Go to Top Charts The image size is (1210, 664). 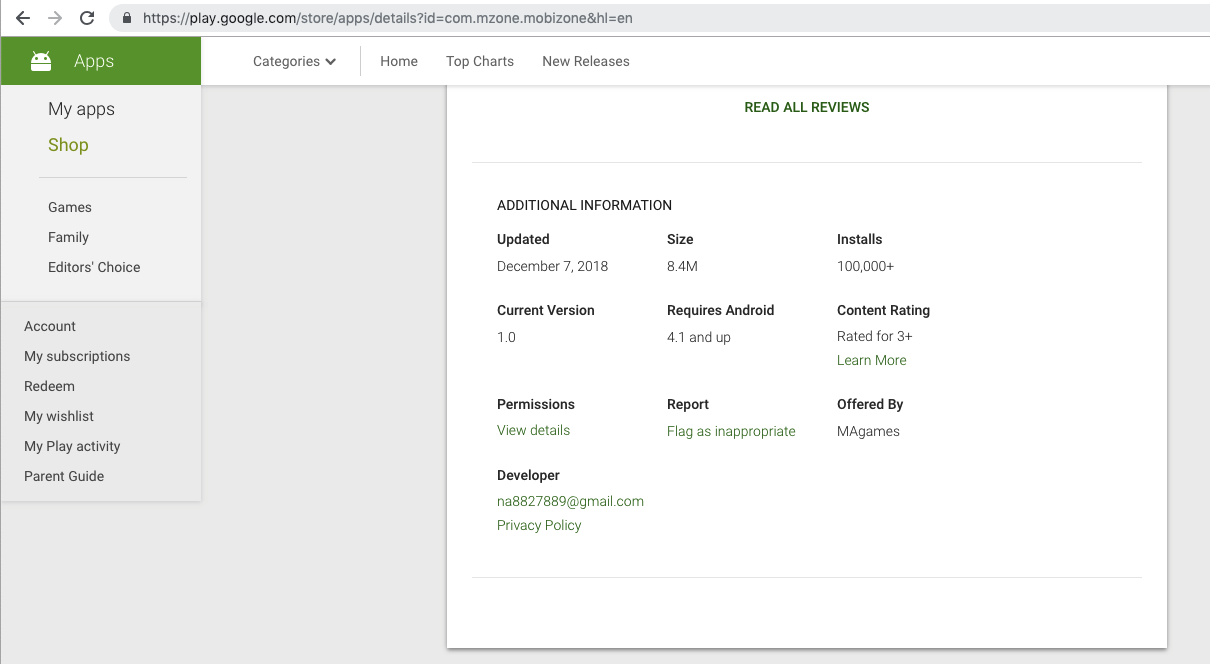click(480, 61)
